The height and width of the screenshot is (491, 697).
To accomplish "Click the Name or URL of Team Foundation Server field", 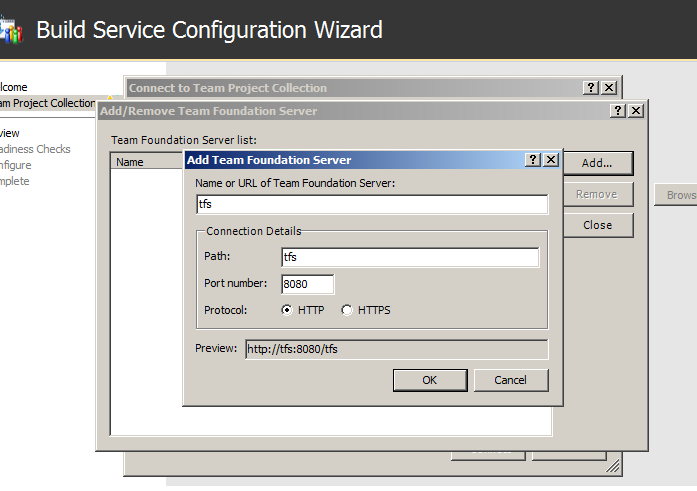I will pyautogui.click(x=372, y=204).
